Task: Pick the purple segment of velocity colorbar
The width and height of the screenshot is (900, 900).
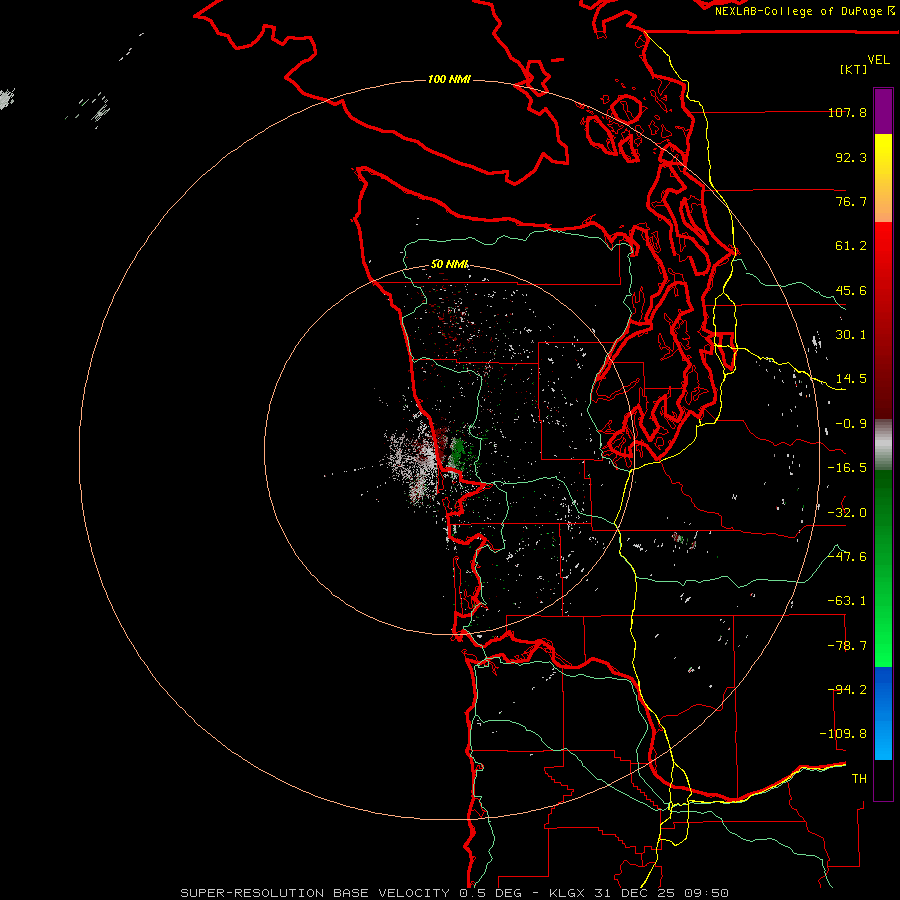Action: point(883,111)
